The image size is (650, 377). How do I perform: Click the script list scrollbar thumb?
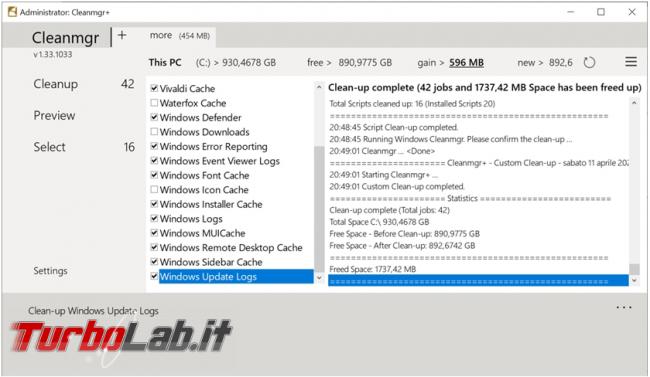319,208
